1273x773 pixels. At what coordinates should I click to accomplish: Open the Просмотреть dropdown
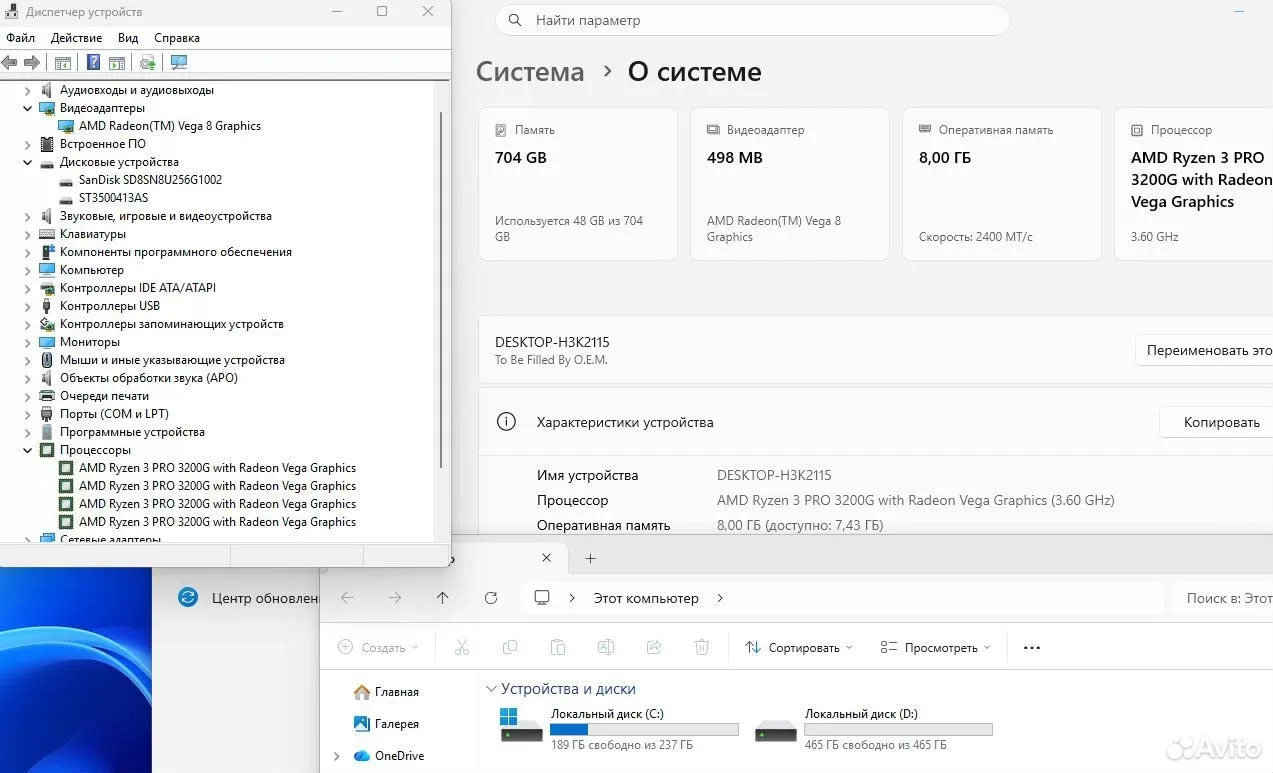tap(936, 648)
